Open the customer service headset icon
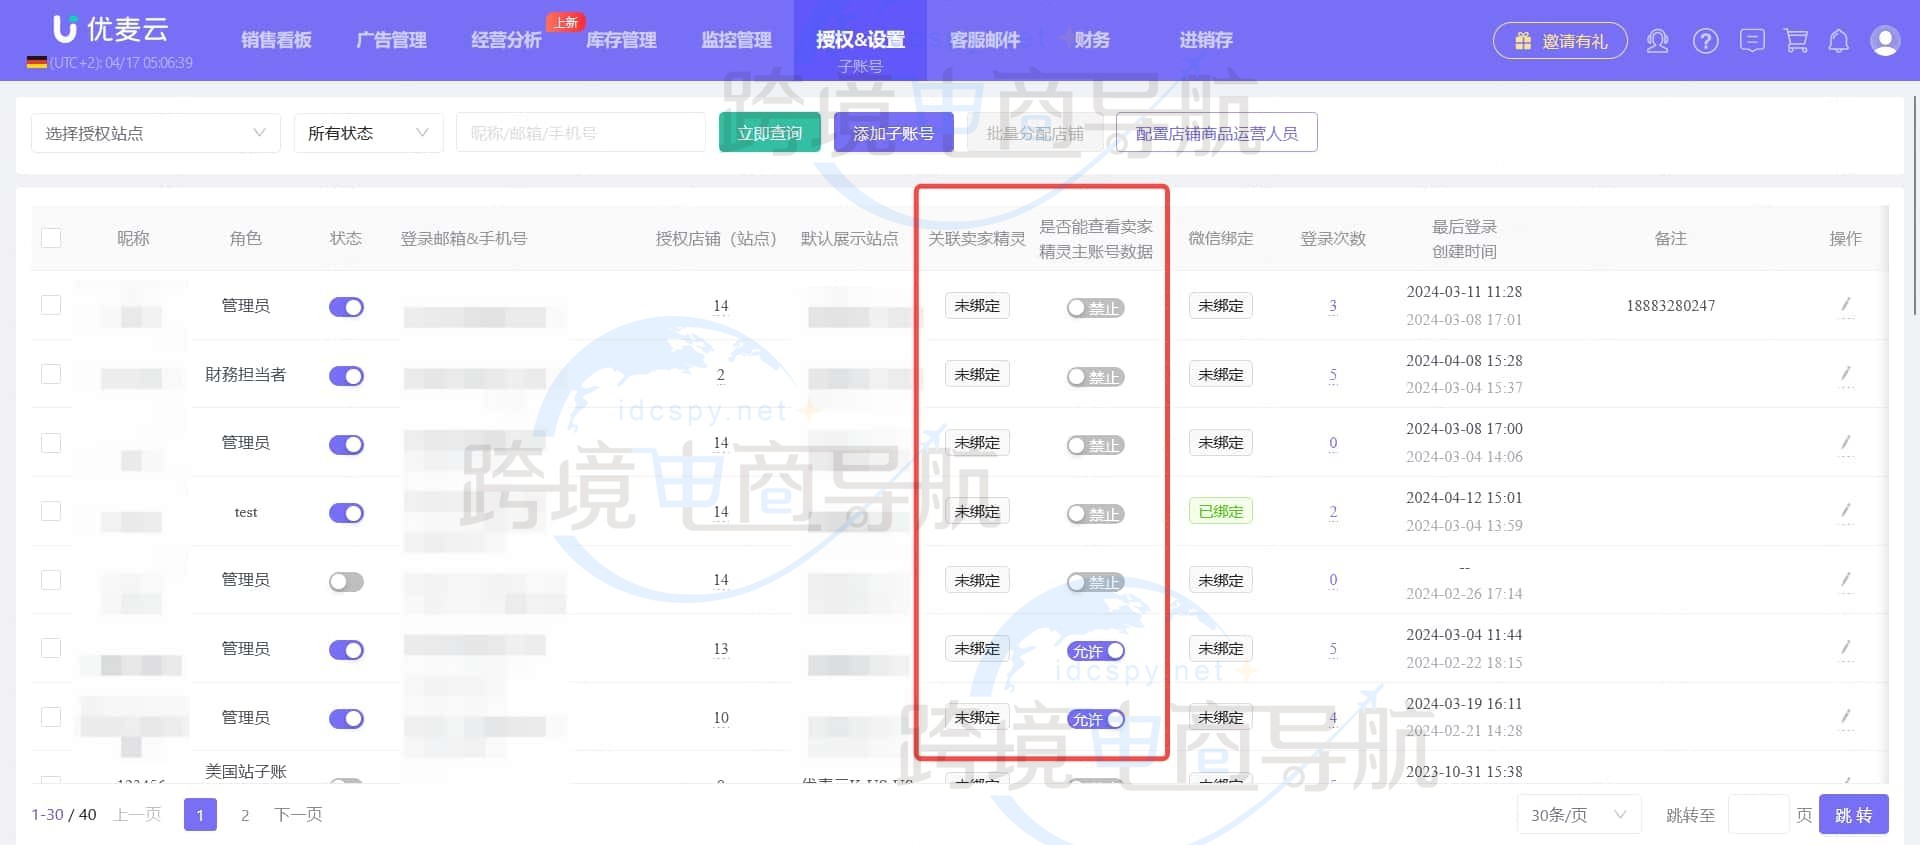 [1657, 41]
